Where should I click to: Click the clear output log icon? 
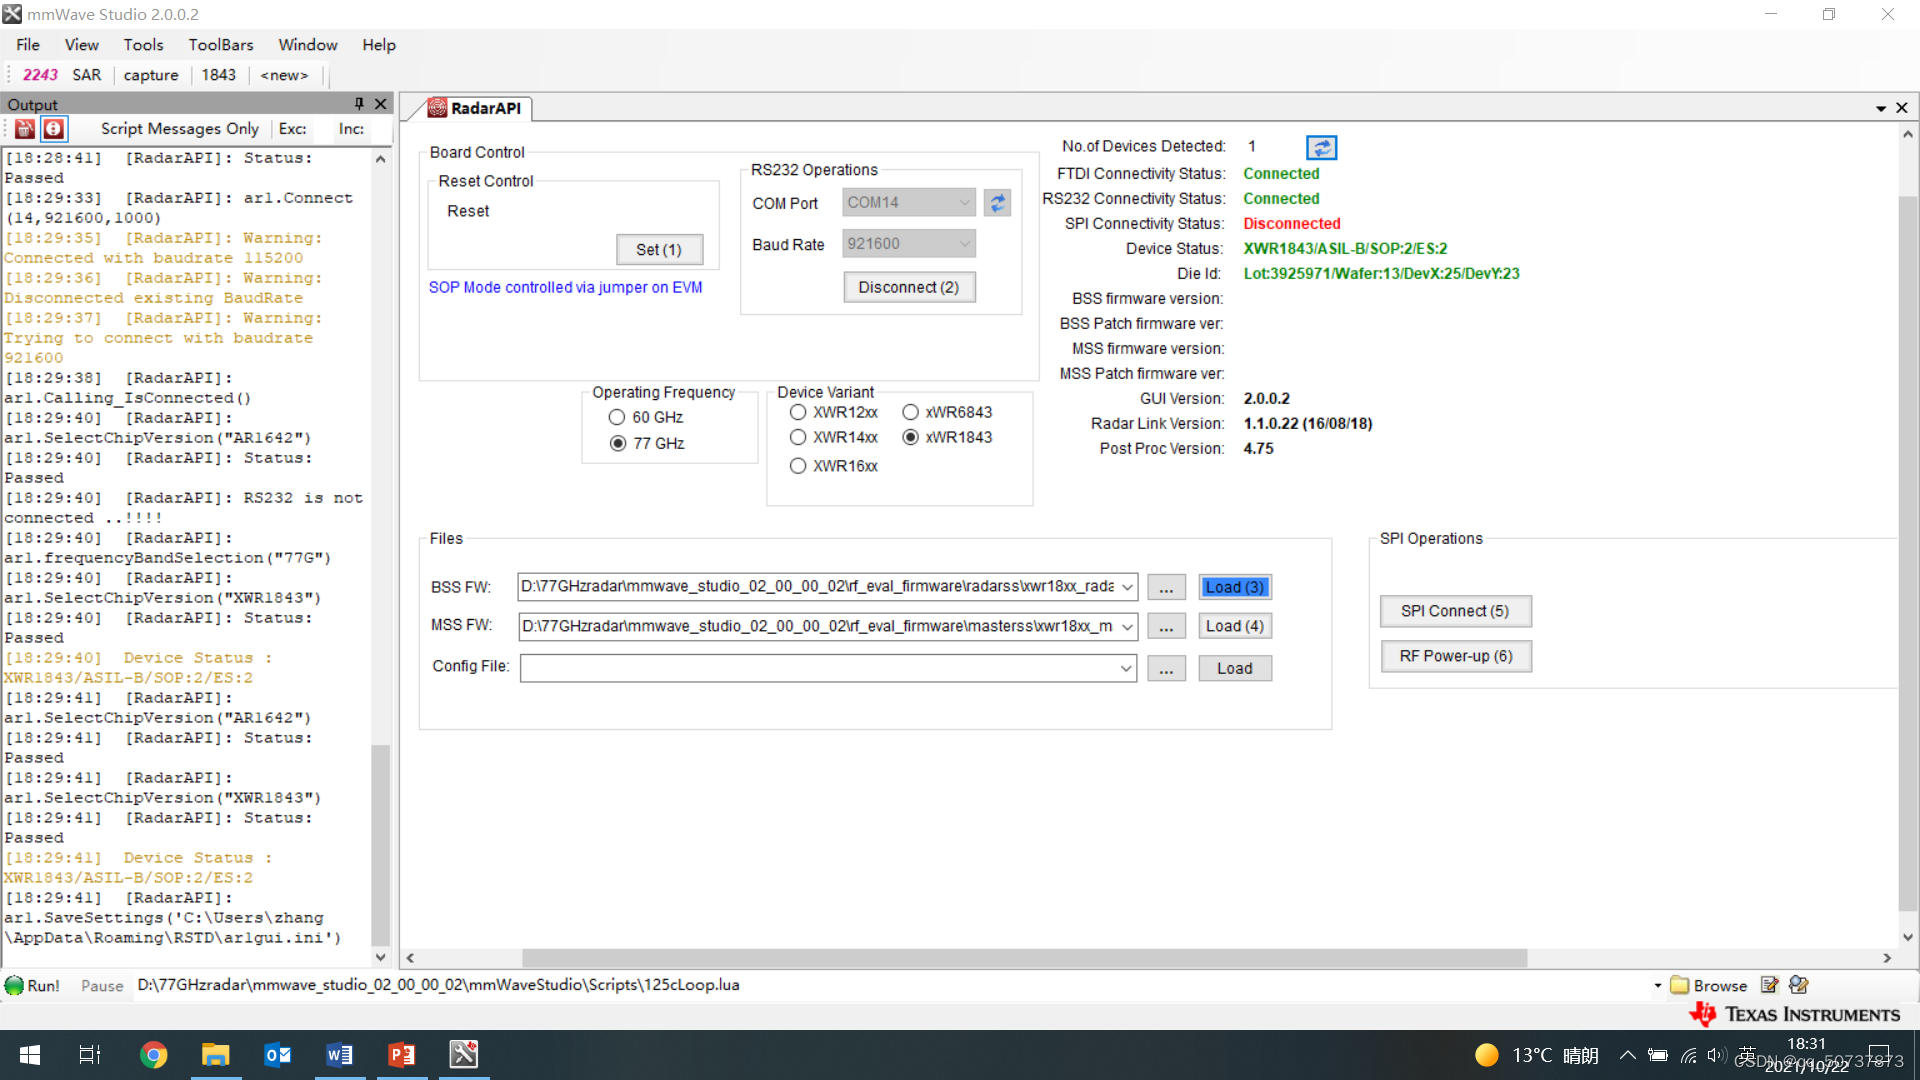coord(25,129)
